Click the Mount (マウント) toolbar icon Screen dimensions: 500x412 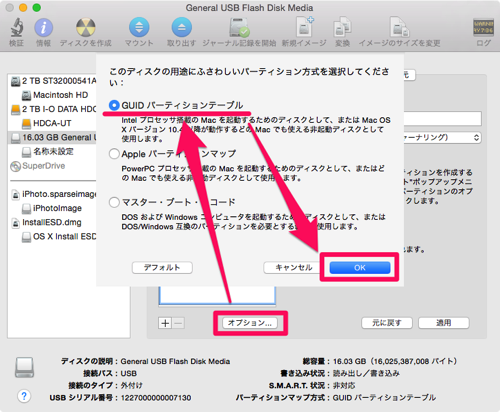point(139,27)
